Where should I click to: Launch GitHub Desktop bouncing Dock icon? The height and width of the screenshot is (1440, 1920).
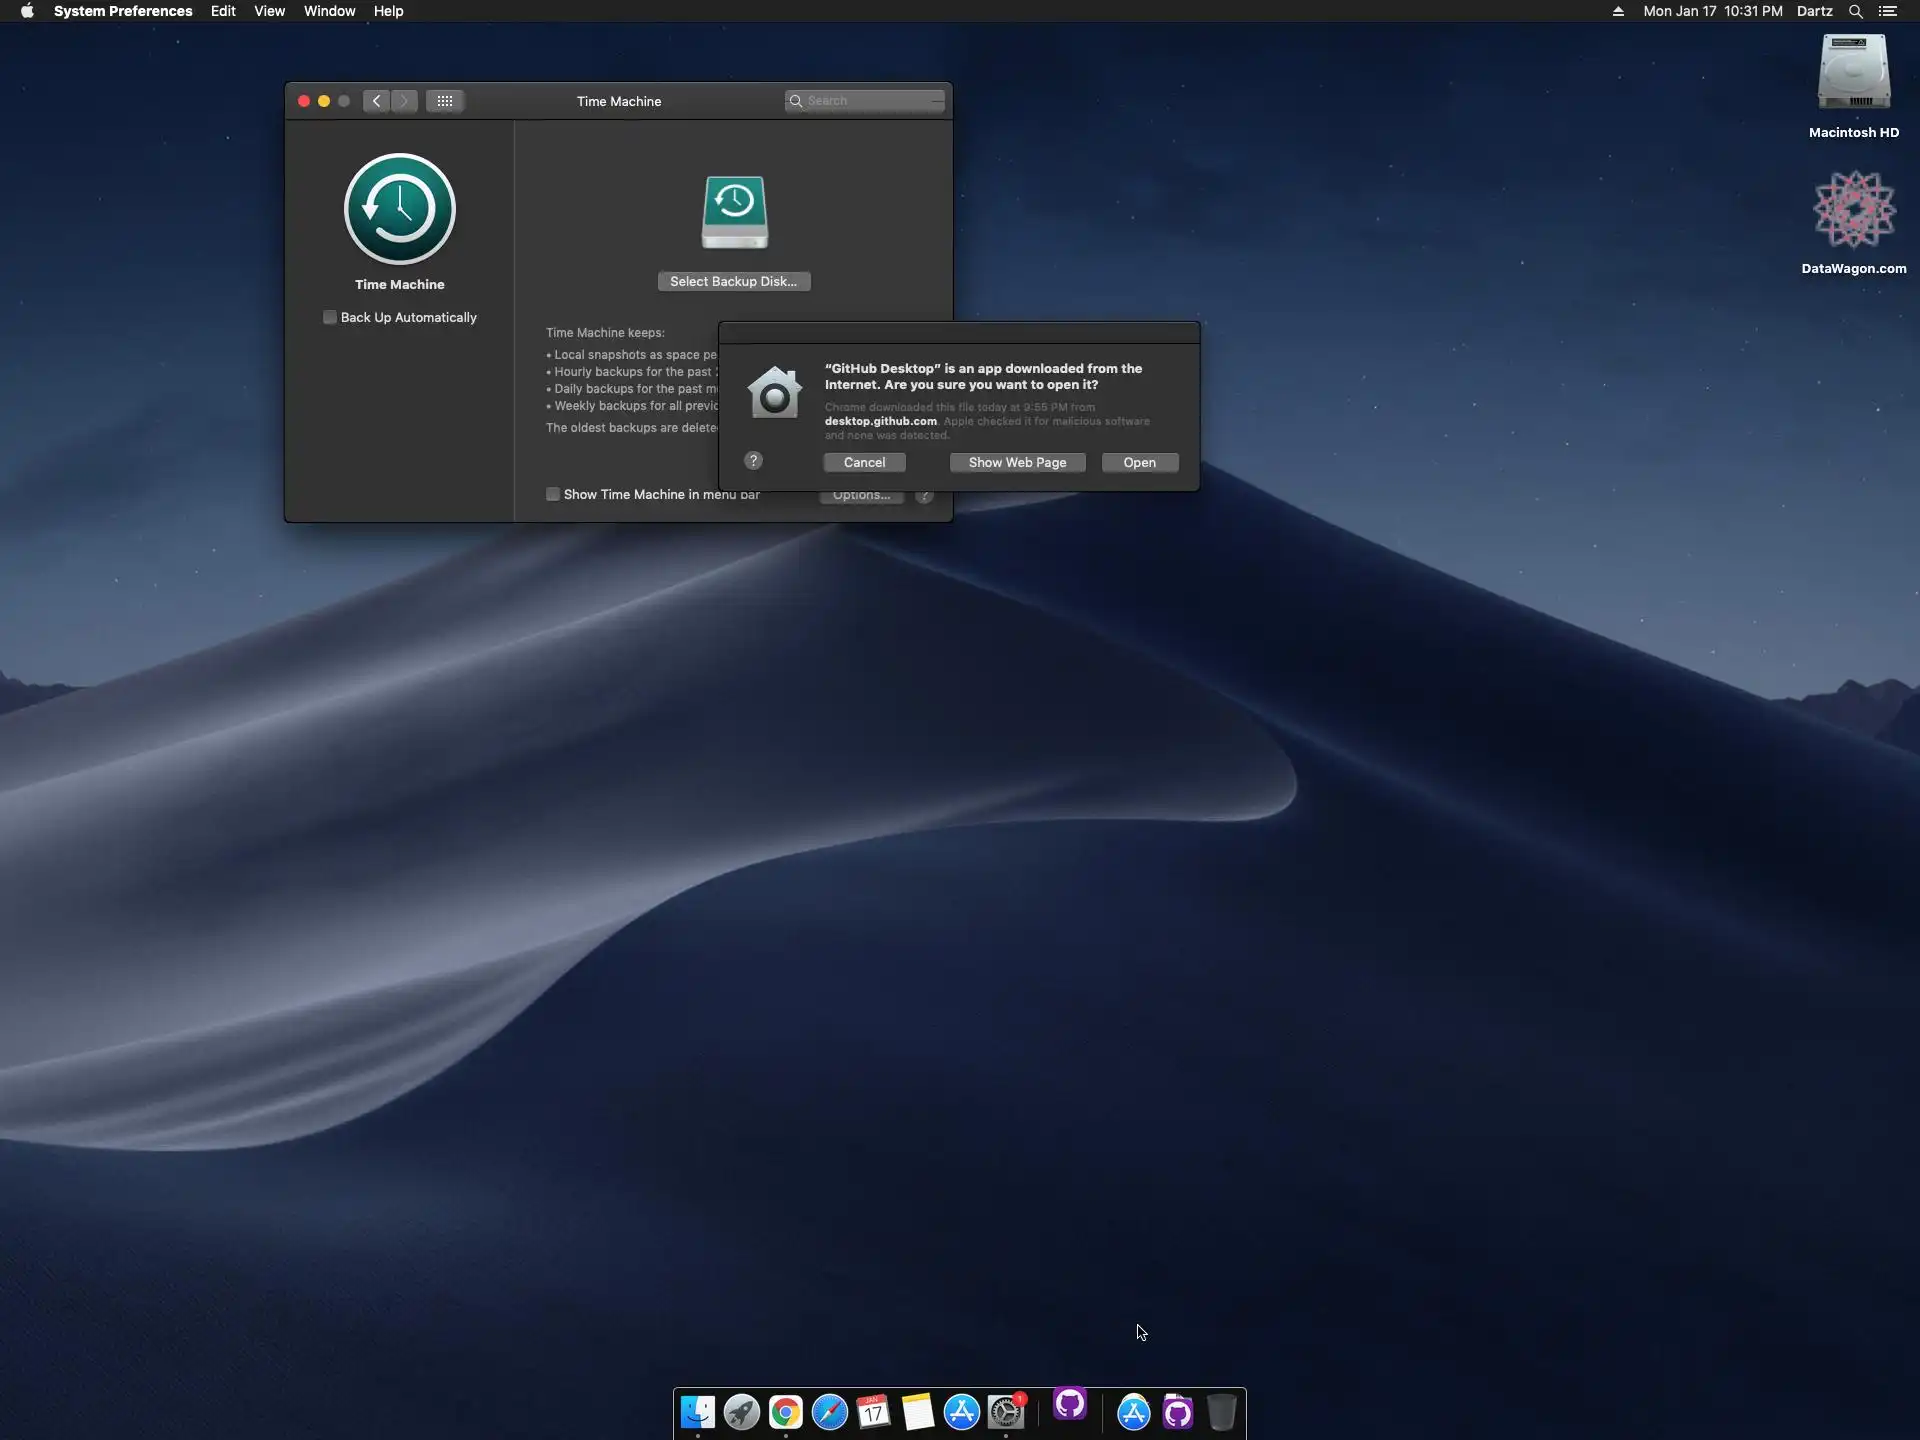coord(1070,1404)
